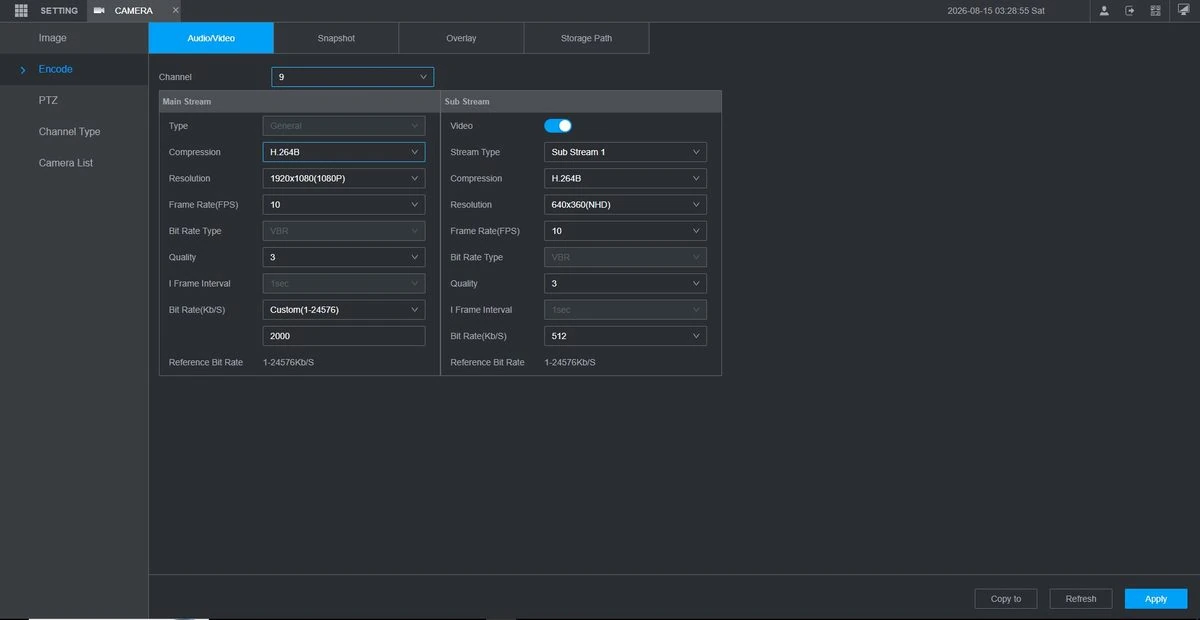The height and width of the screenshot is (620, 1200).
Task: Open the Main Stream Resolution dropdown
Action: (344, 178)
